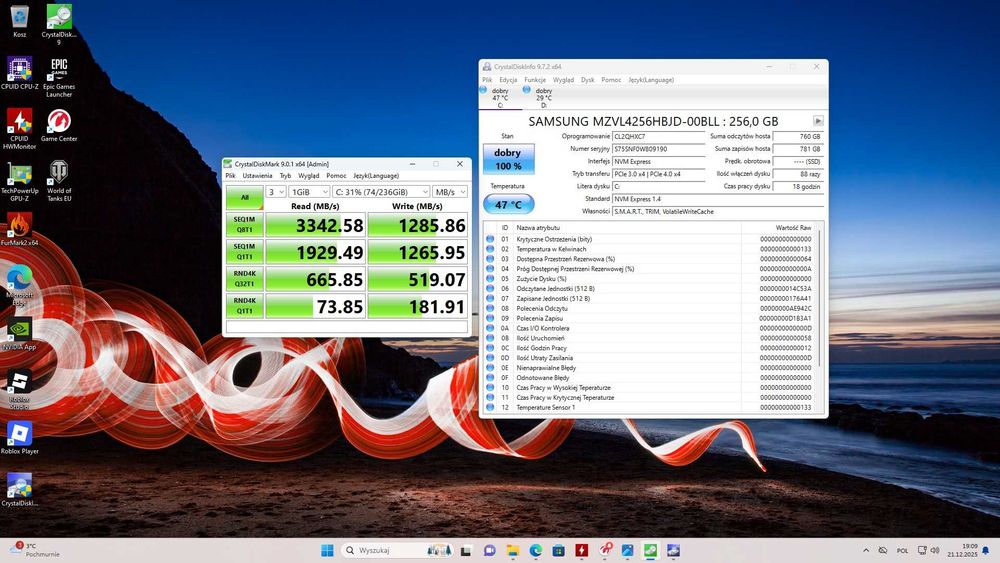The height and width of the screenshot is (563, 1000).
Task: Open Game Center desktop icon
Action: (x=59, y=125)
